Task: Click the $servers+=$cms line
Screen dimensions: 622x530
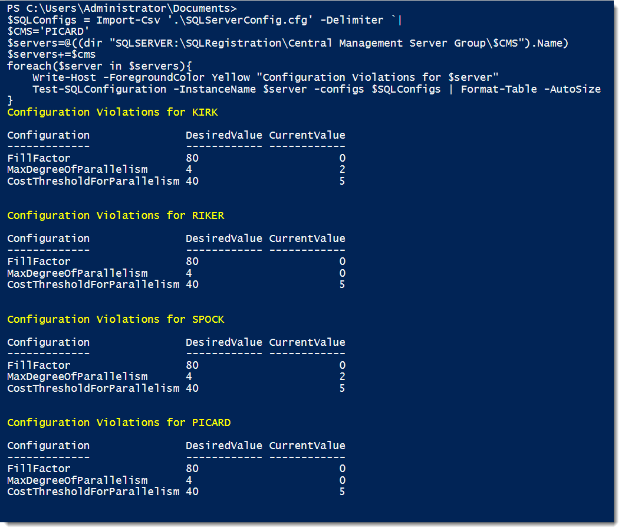Action: (51, 54)
